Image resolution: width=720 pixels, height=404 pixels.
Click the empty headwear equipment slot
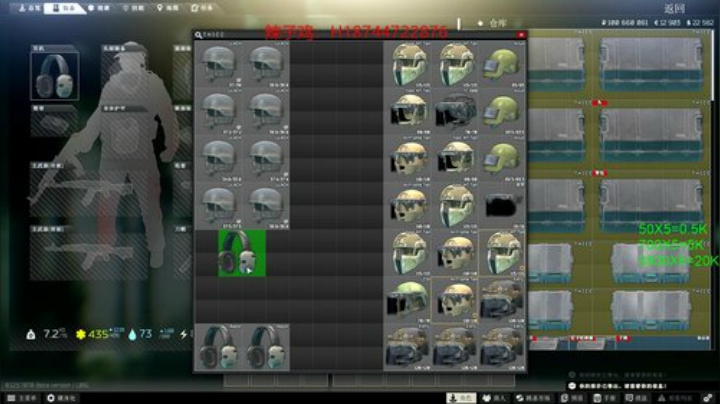point(125,76)
